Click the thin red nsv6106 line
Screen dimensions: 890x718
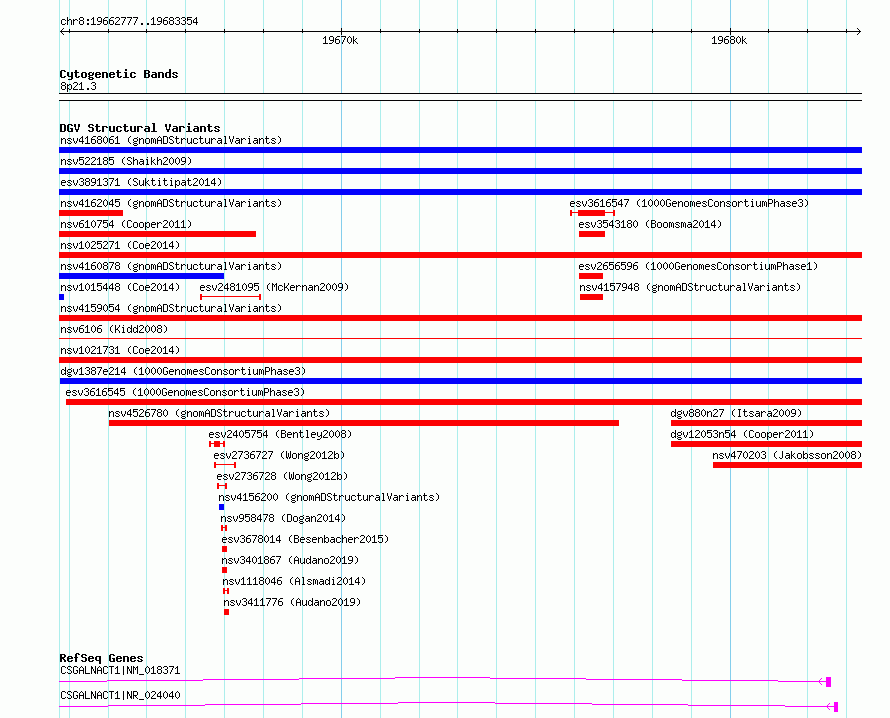[460, 339]
